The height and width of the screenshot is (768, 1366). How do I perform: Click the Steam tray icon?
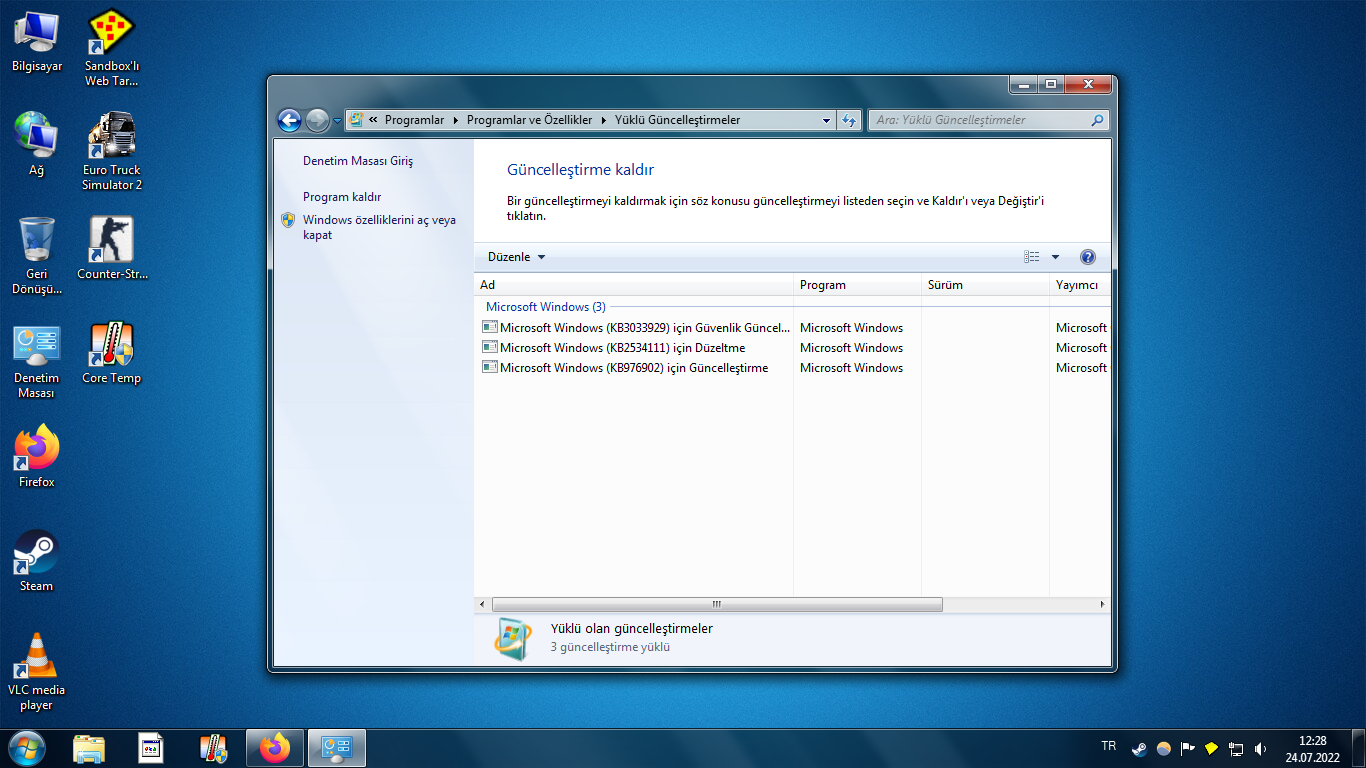(x=1139, y=748)
